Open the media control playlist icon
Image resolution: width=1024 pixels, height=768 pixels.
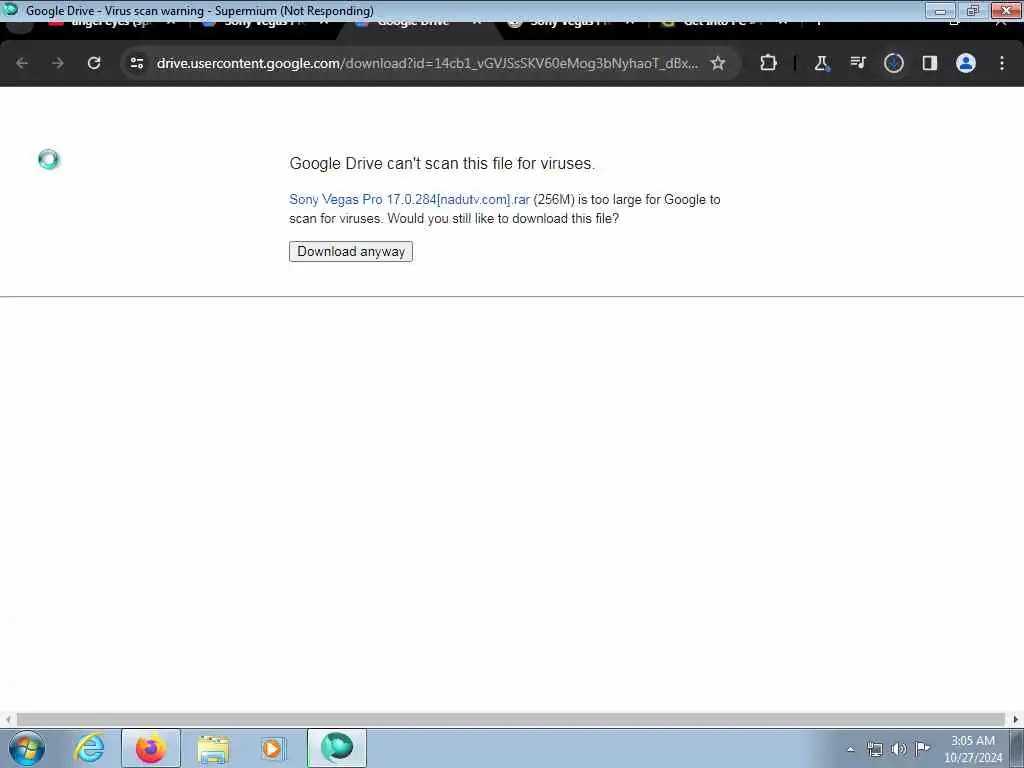coord(857,63)
